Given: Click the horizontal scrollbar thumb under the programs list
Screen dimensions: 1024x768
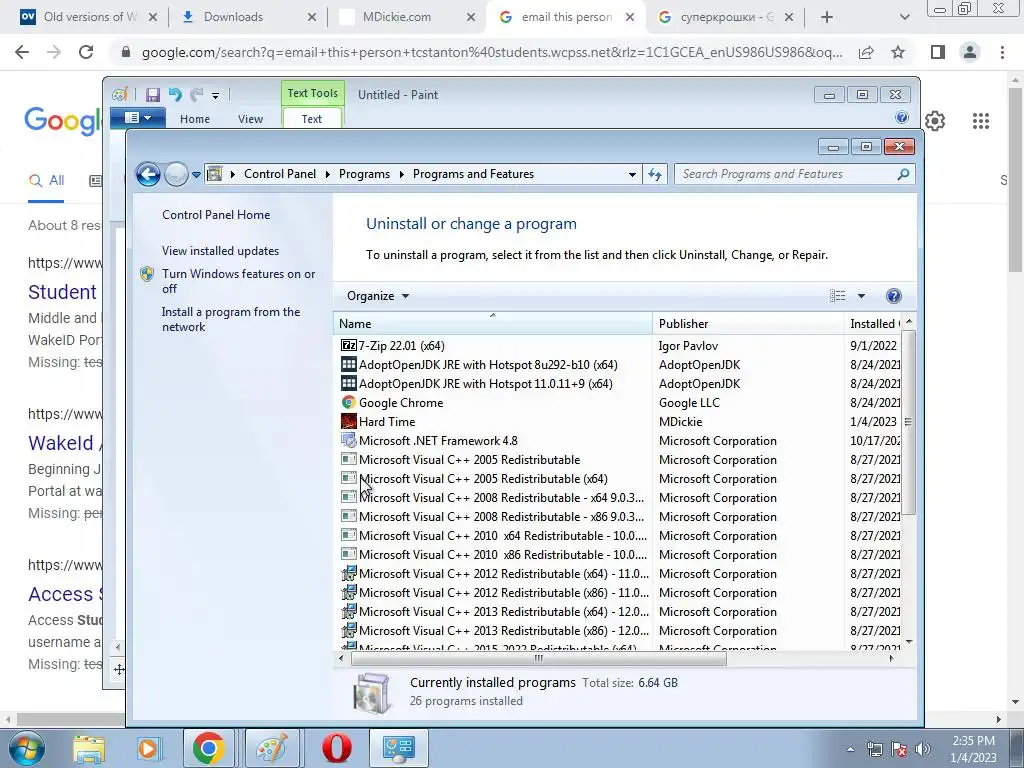Looking at the screenshot, I should (539, 658).
